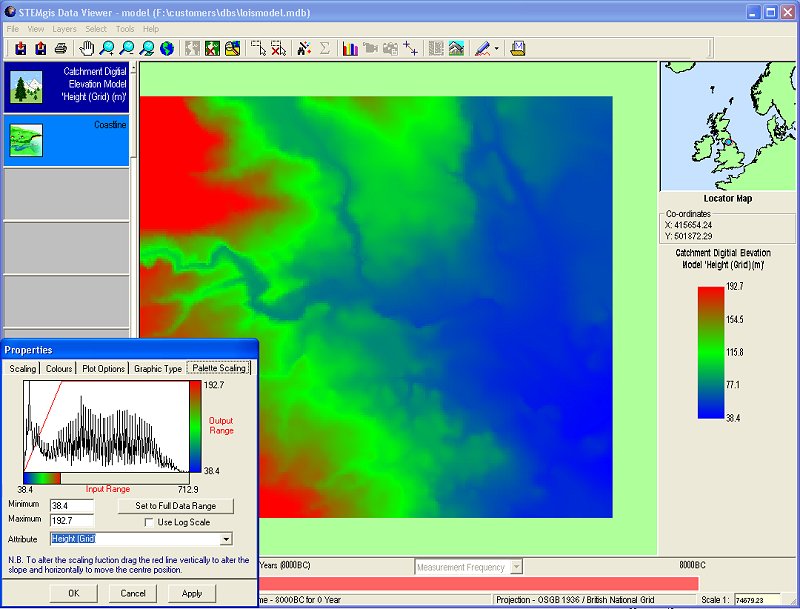Activate the rectangle selection tool
Viewport: 800px width, 609px height.
pyautogui.click(x=258, y=48)
